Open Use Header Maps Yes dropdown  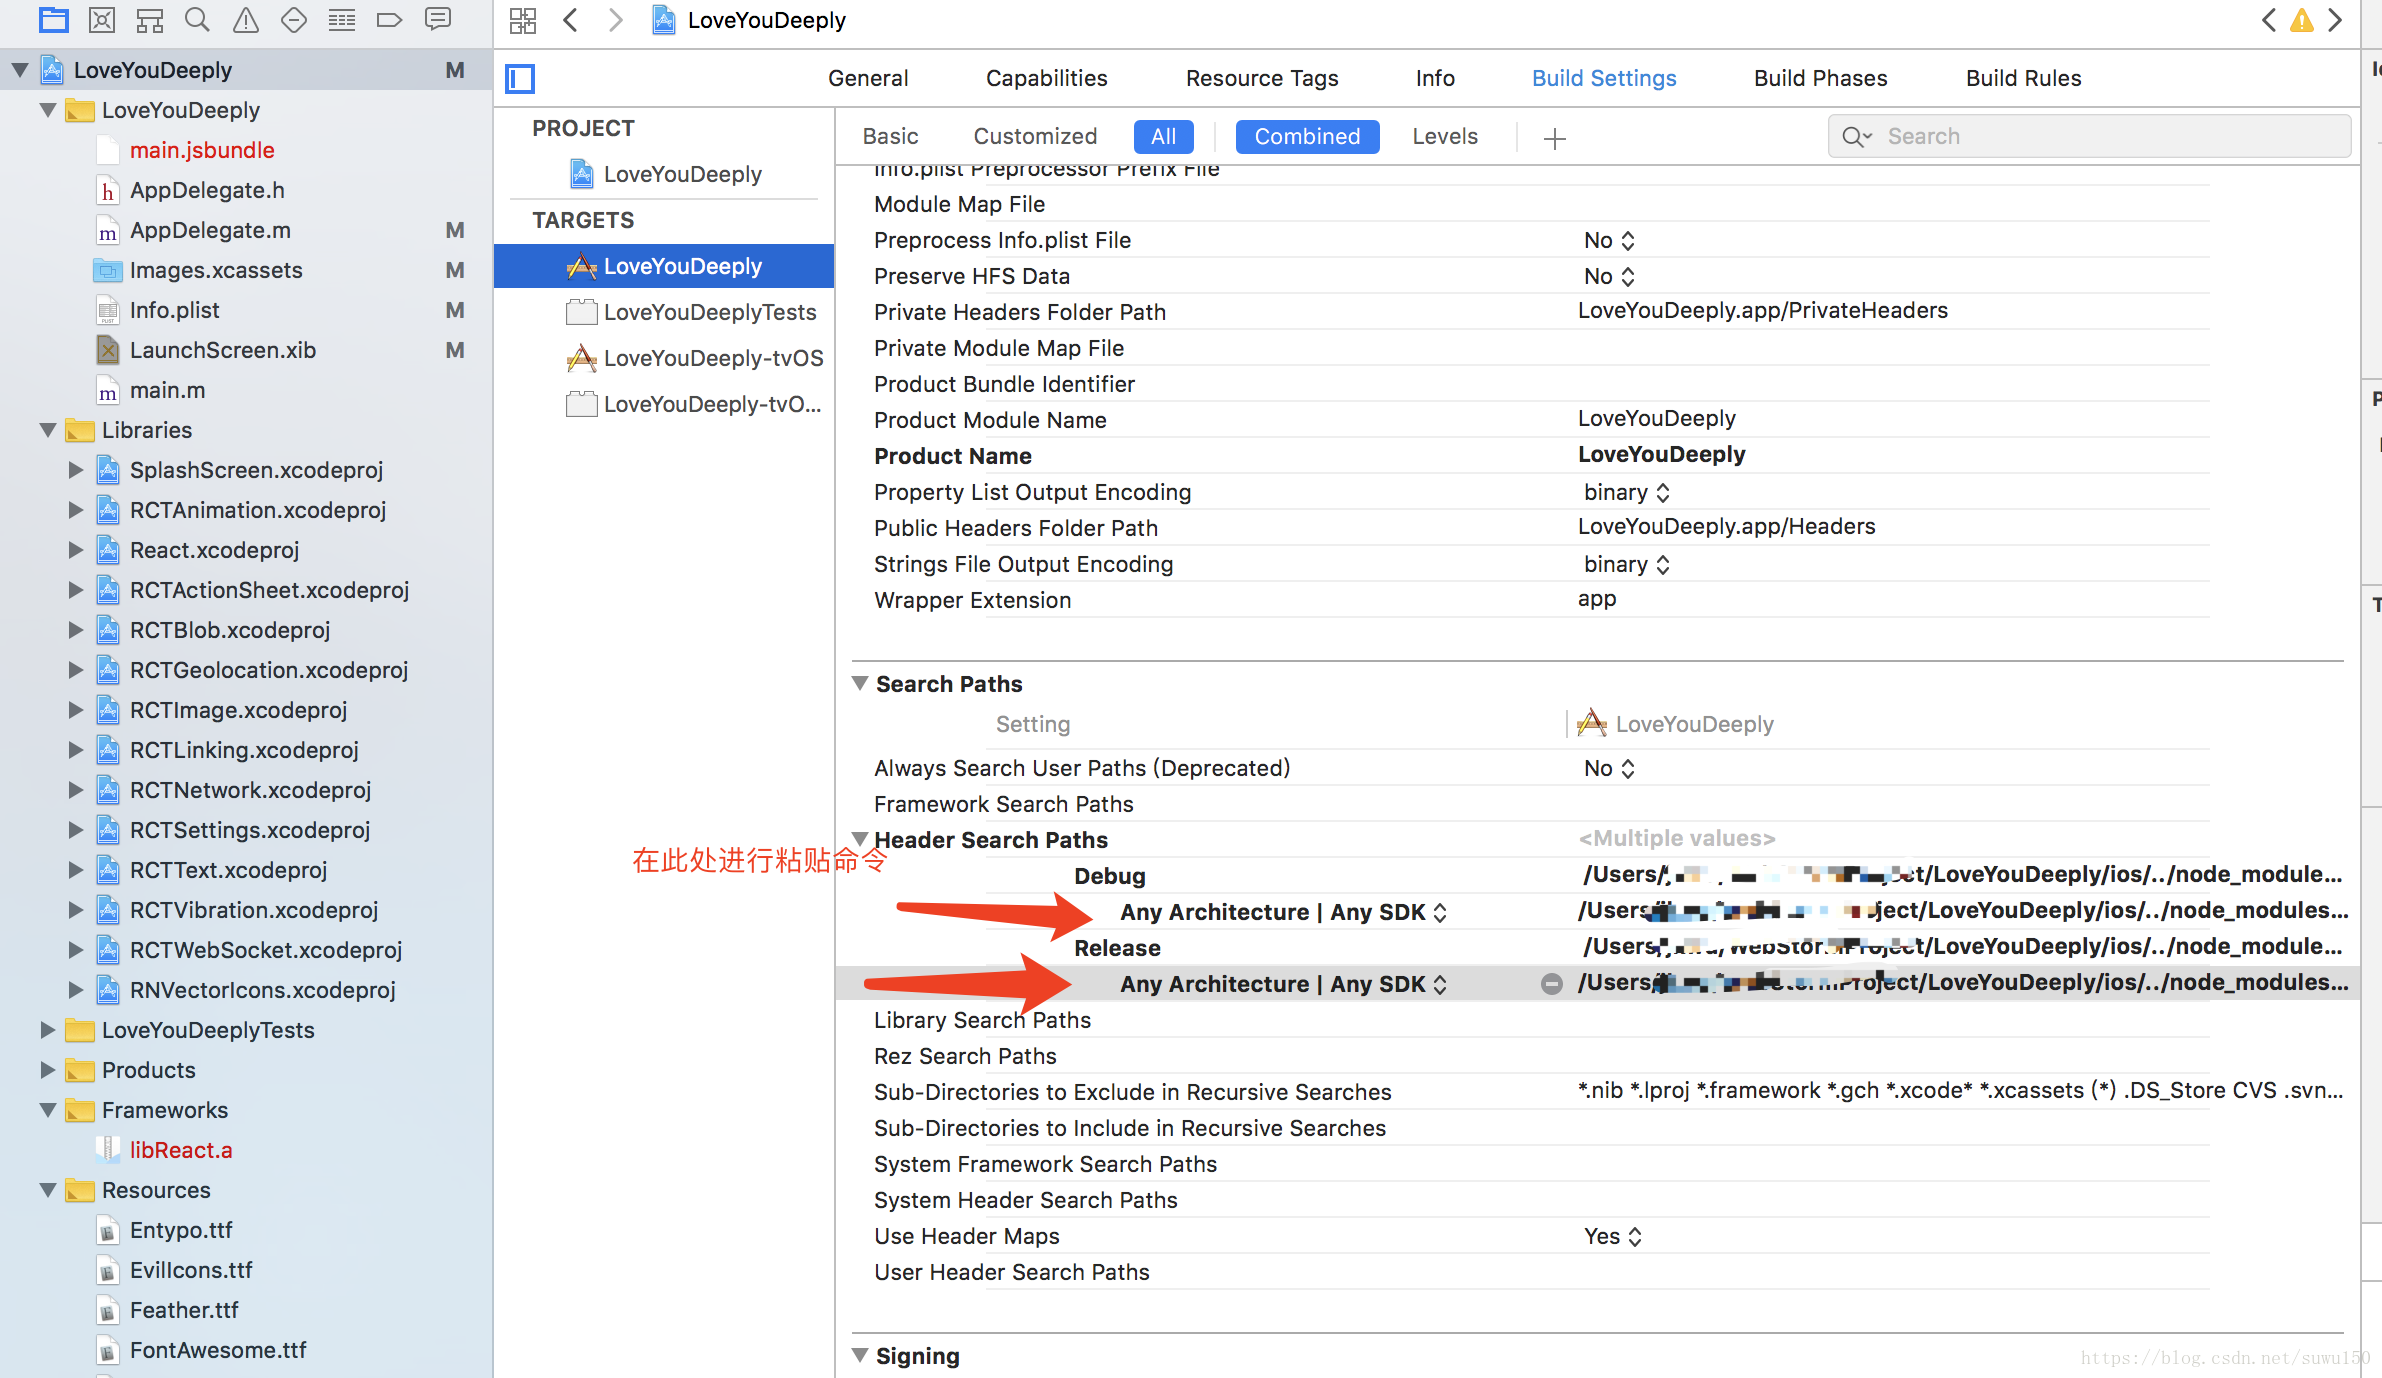coord(1612,1236)
